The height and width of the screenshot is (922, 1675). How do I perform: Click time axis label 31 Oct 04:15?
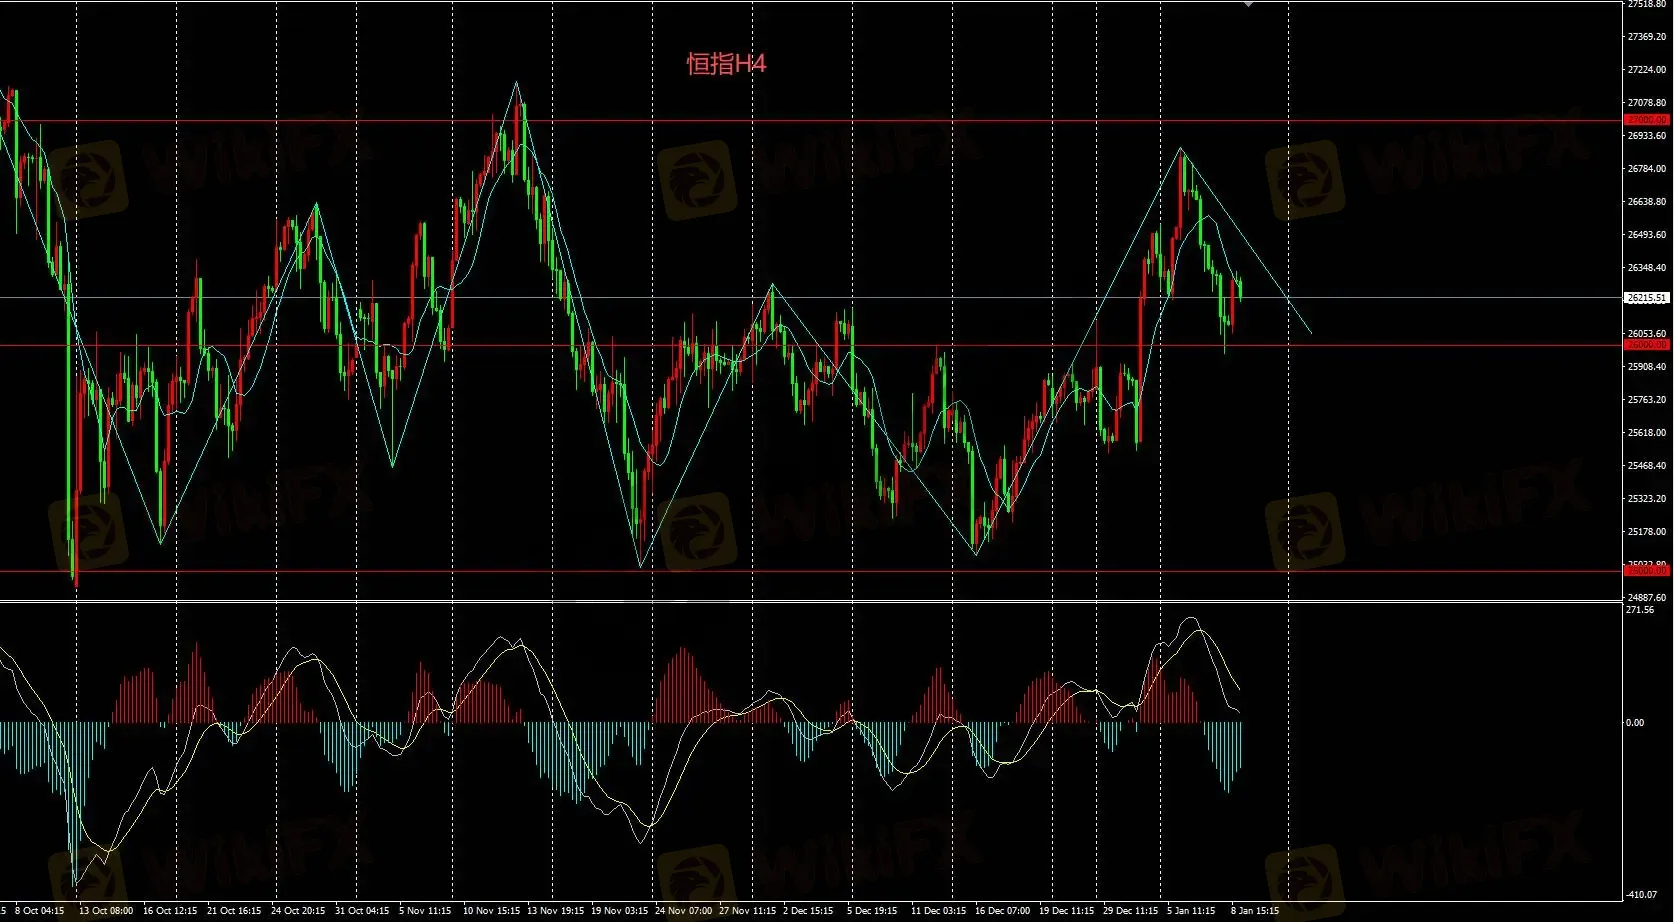point(362,911)
